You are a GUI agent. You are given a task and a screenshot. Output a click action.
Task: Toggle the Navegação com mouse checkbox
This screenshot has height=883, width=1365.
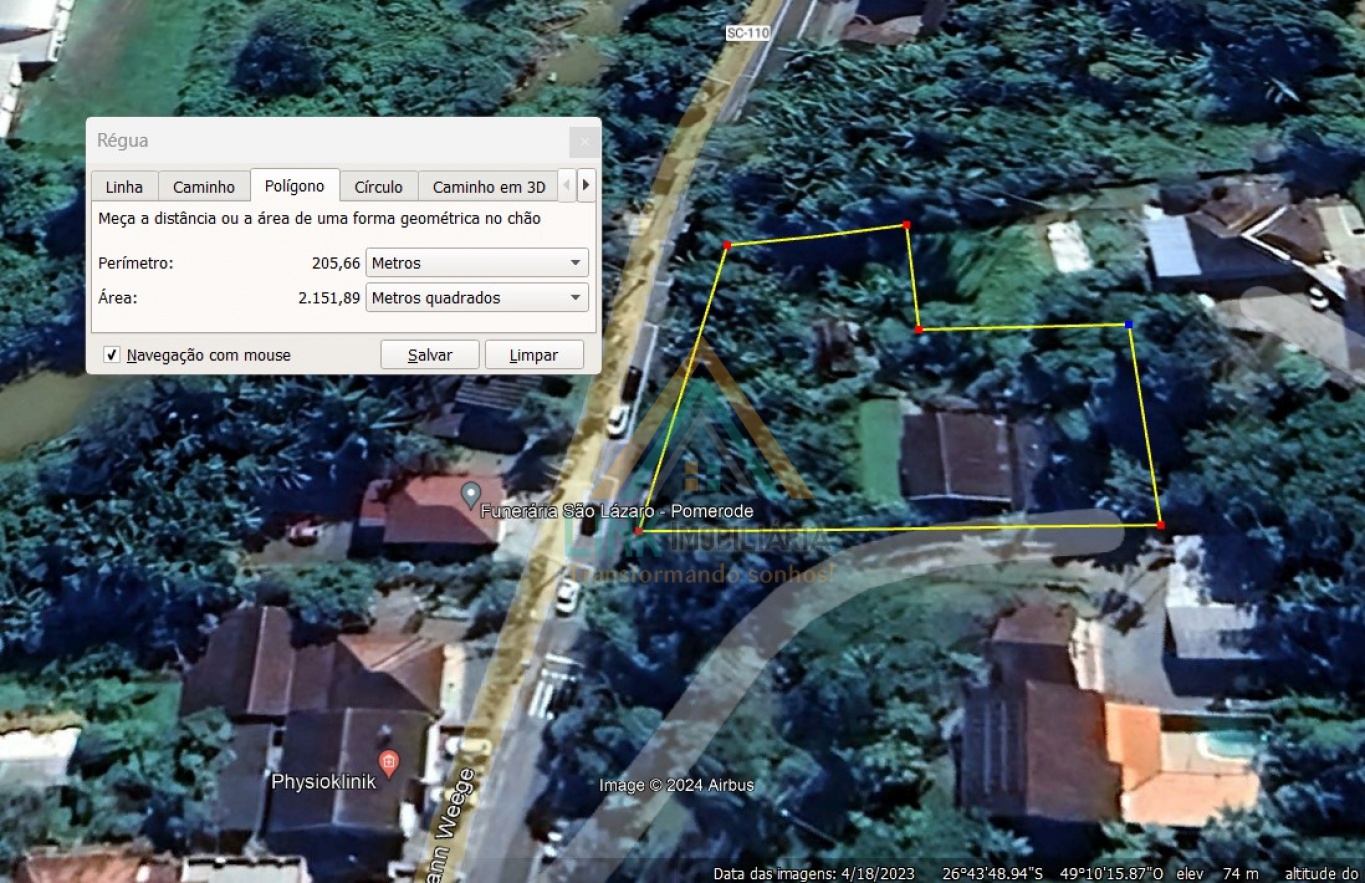pos(112,355)
